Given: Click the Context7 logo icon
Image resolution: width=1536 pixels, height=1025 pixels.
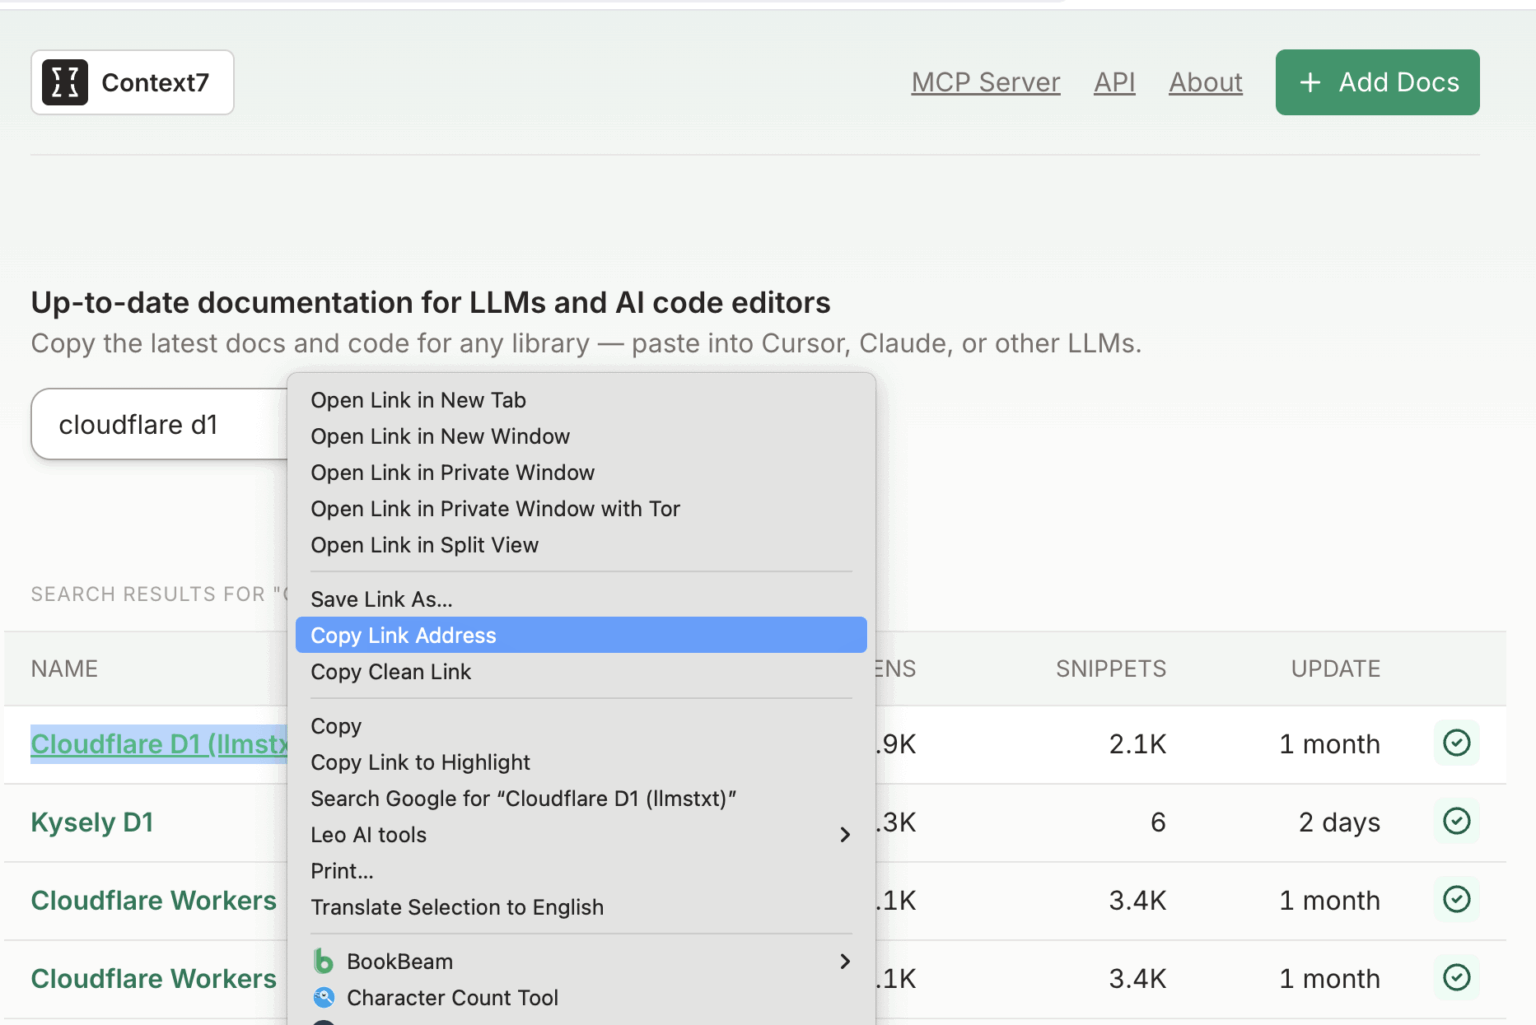Looking at the screenshot, I should (x=65, y=83).
